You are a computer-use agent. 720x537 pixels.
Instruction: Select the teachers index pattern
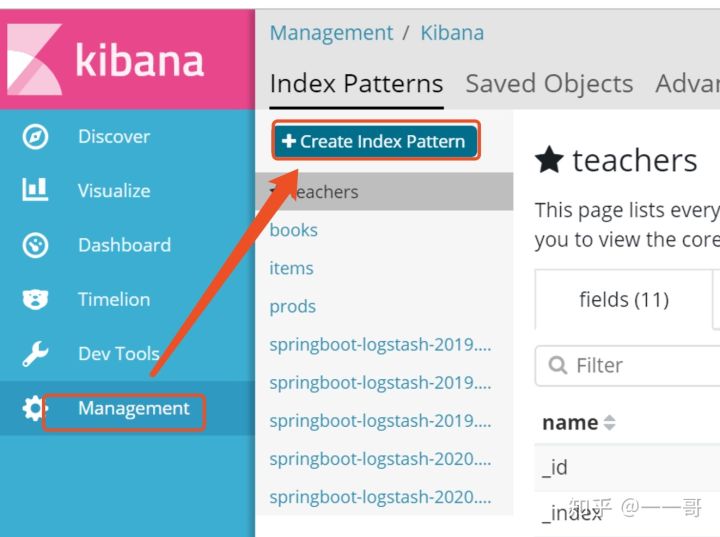point(325,192)
